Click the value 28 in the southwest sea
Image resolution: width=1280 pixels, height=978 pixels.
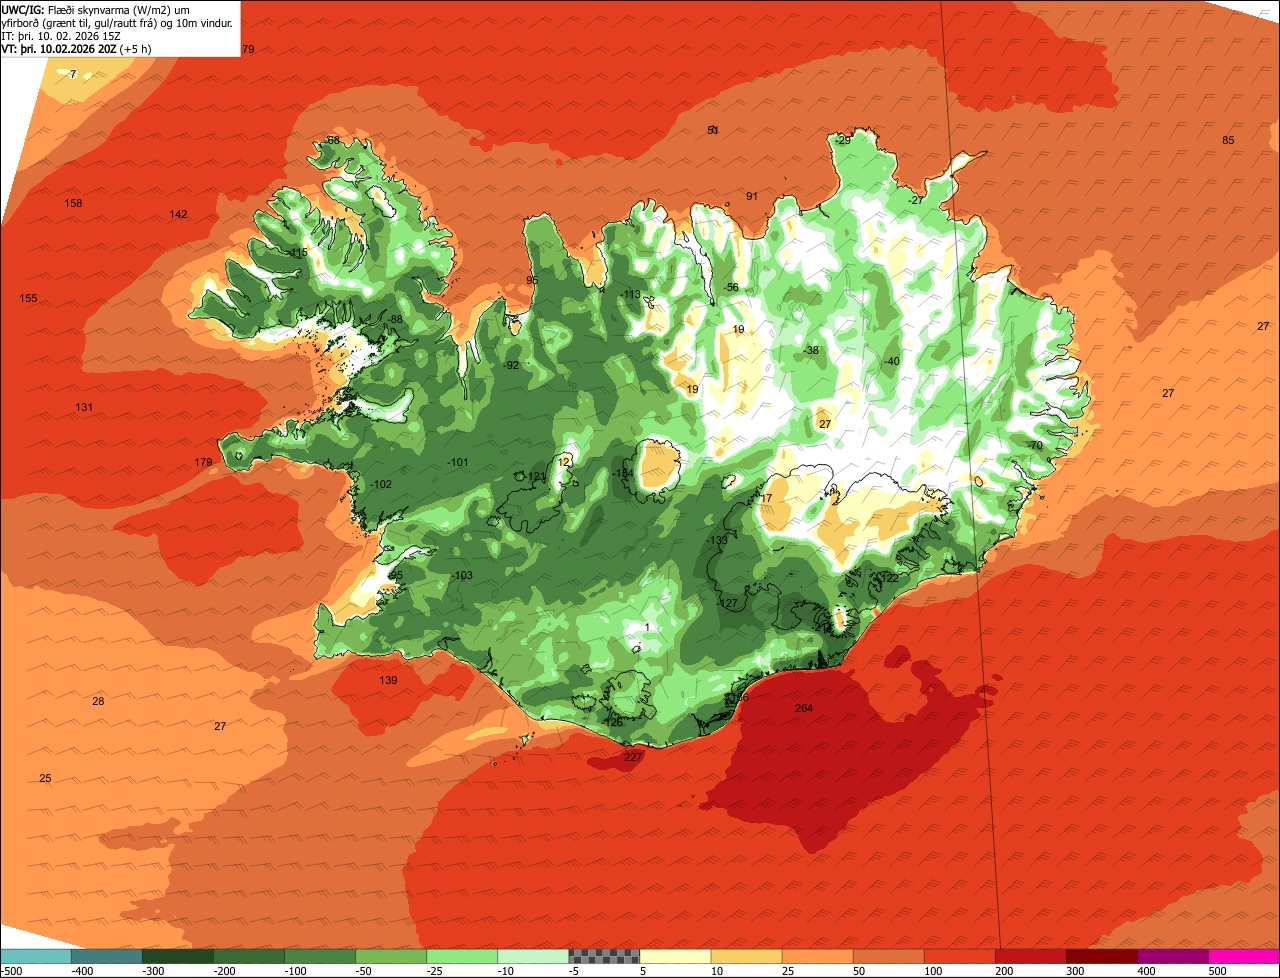click(x=98, y=701)
